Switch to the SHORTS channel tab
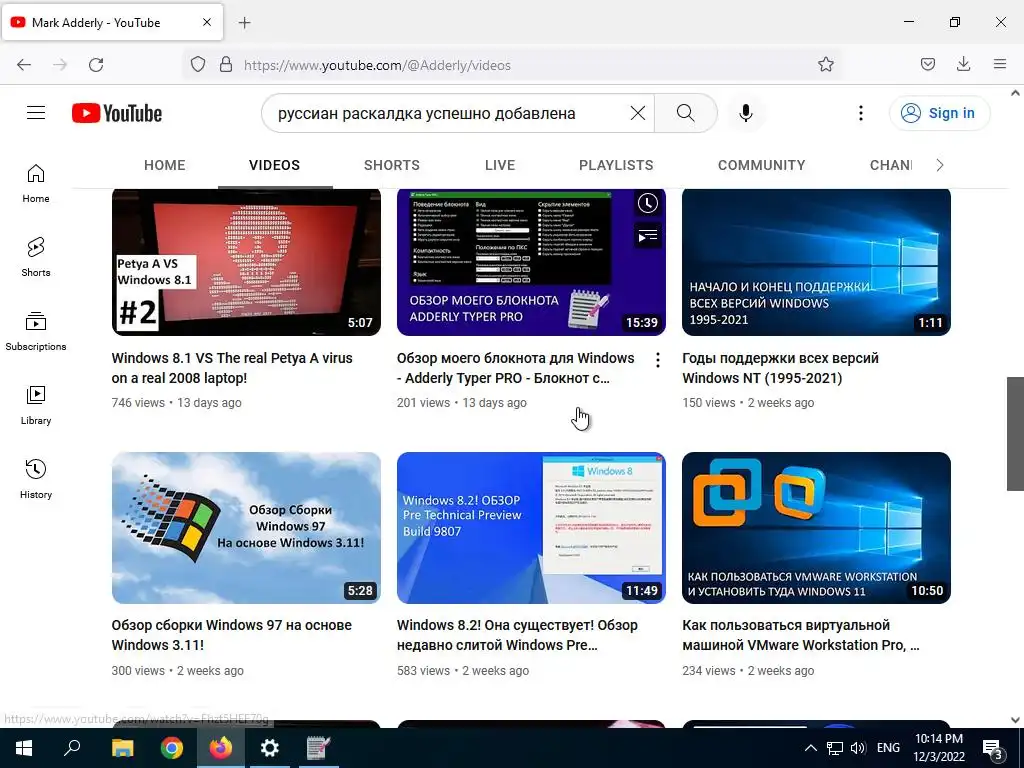 [x=392, y=165]
